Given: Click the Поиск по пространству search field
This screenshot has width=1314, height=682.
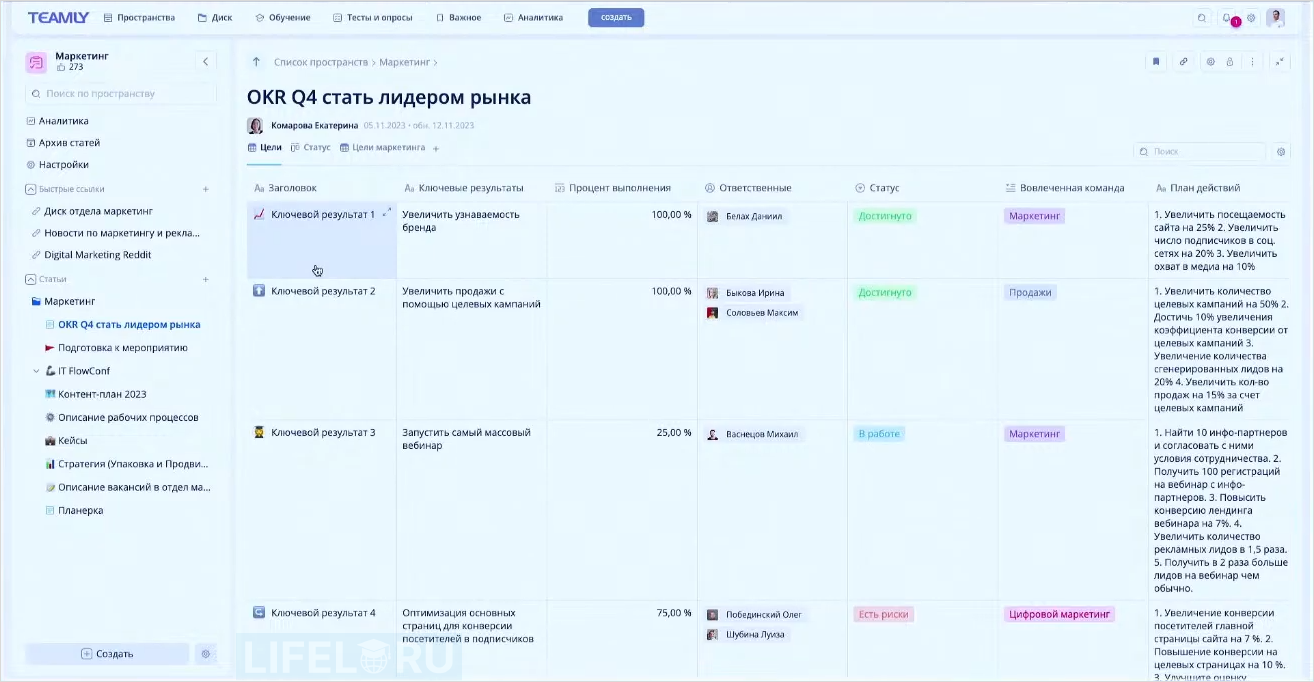Looking at the screenshot, I should click(x=120, y=93).
